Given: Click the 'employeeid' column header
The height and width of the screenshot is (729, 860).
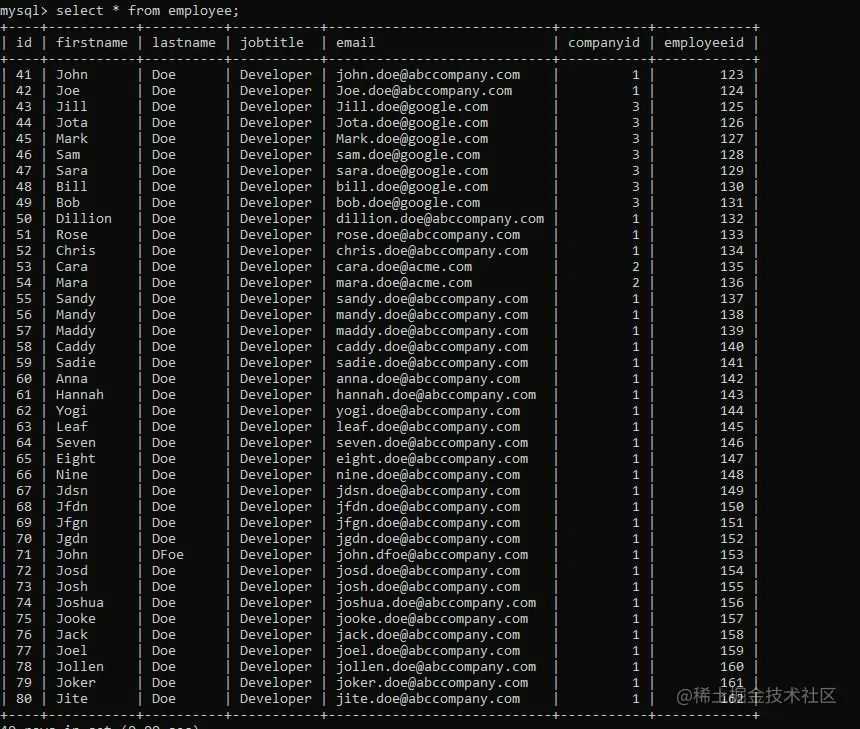Looking at the screenshot, I should pos(704,42).
